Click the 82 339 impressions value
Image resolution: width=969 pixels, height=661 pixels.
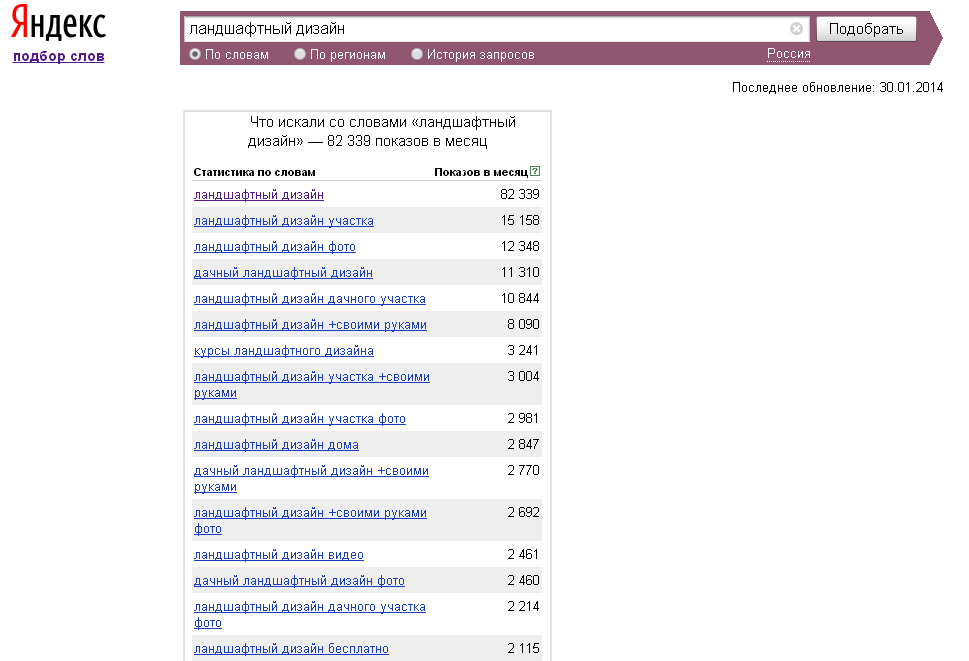point(520,195)
